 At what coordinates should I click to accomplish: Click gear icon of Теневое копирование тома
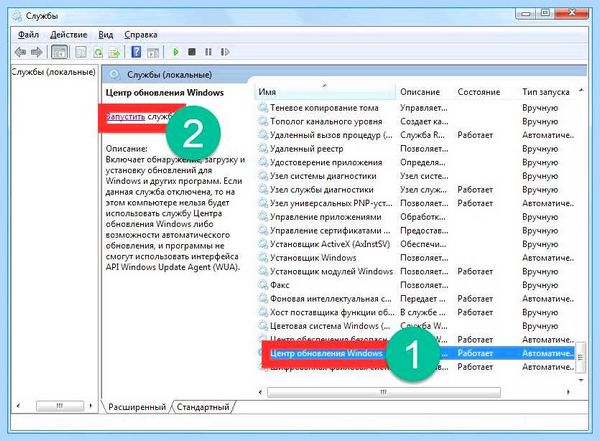pyautogui.click(x=263, y=108)
